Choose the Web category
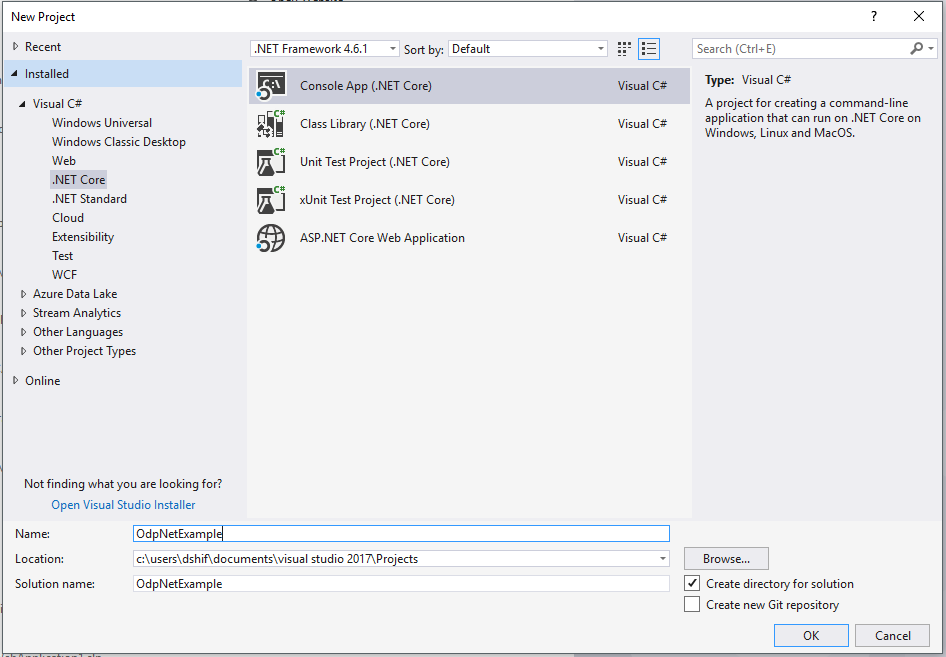The image size is (946, 657). tap(64, 160)
